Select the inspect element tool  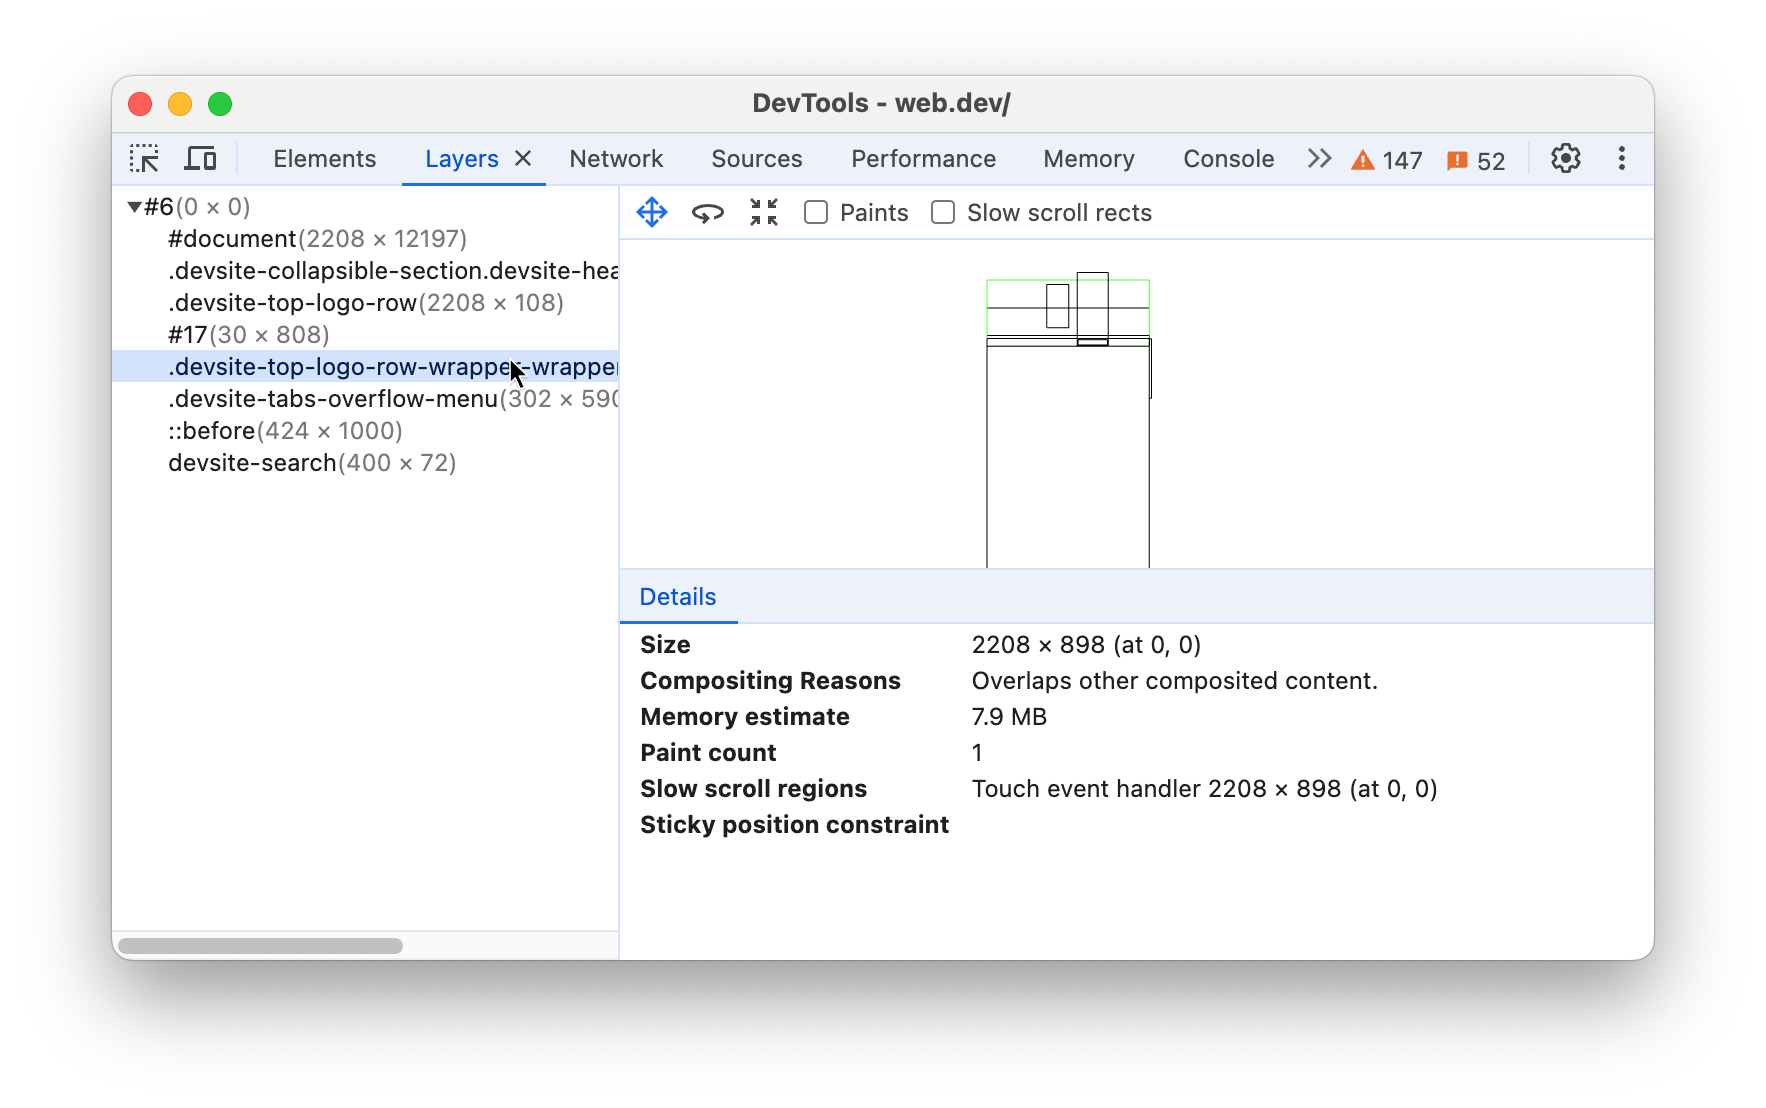[x=145, y=158]
